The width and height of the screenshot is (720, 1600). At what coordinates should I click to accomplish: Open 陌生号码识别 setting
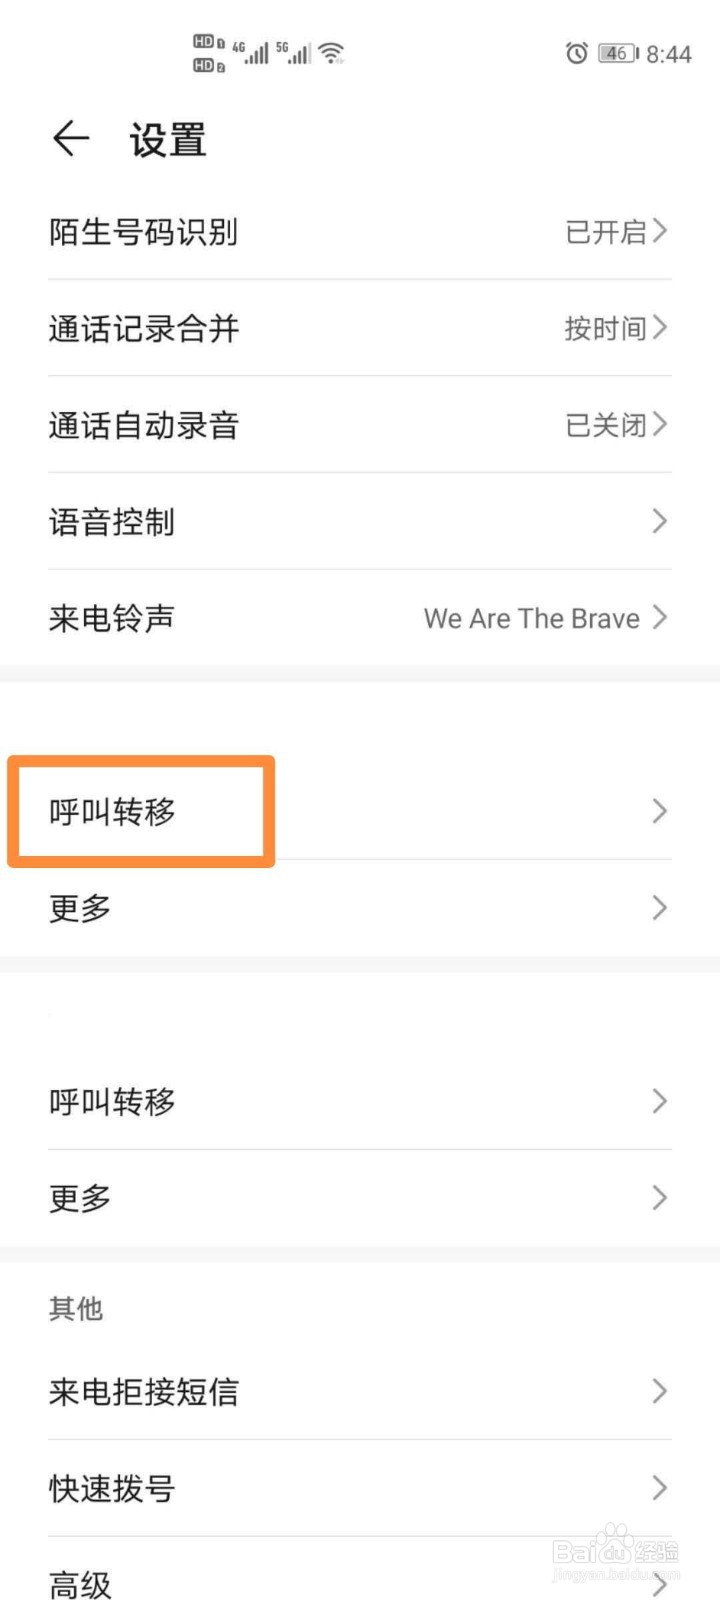(144, 232)
